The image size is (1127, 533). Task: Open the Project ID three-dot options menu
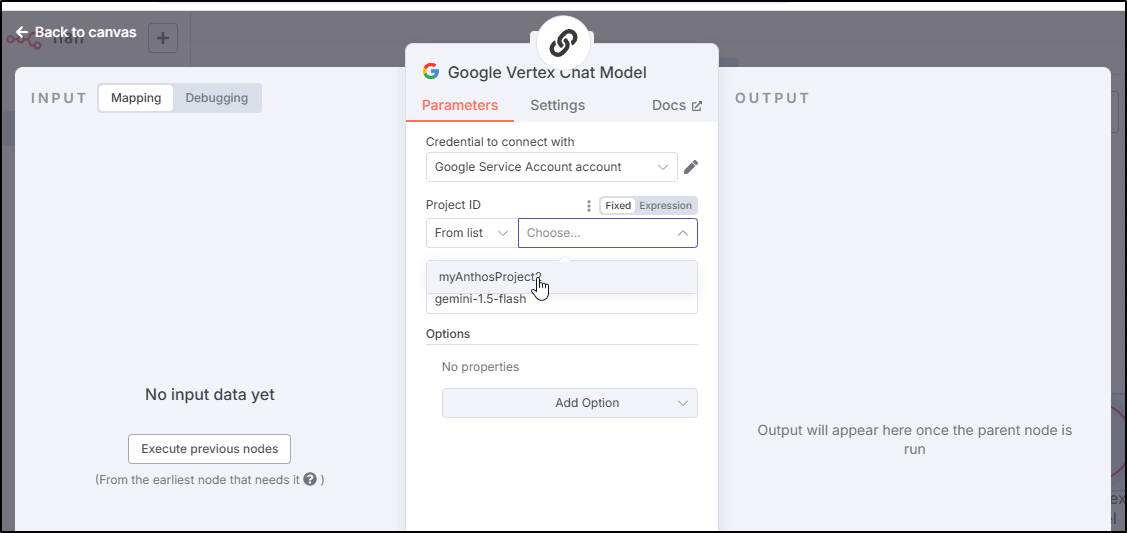[589, 205]
